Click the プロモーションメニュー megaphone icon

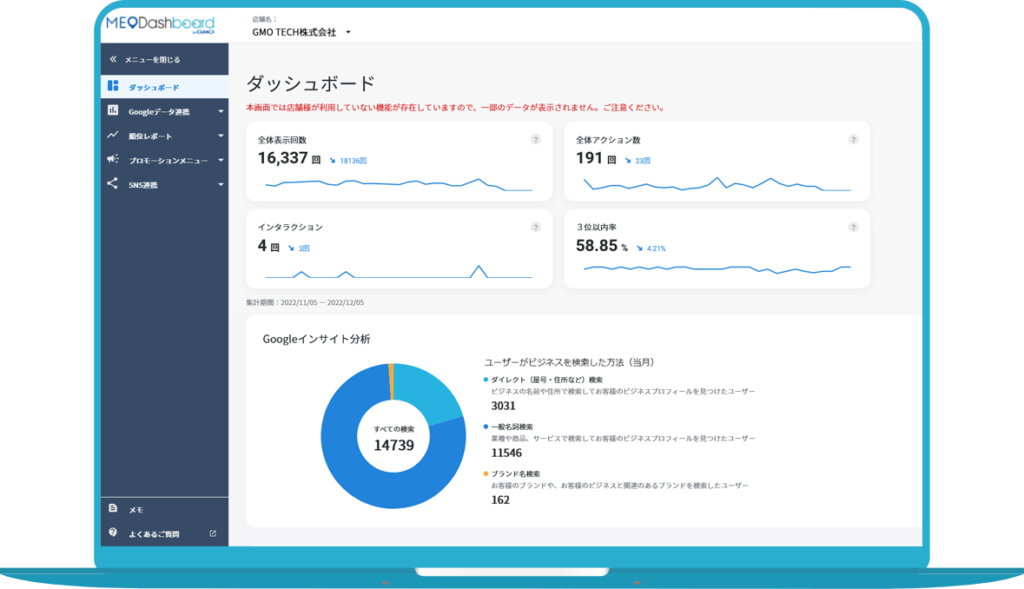113,159
